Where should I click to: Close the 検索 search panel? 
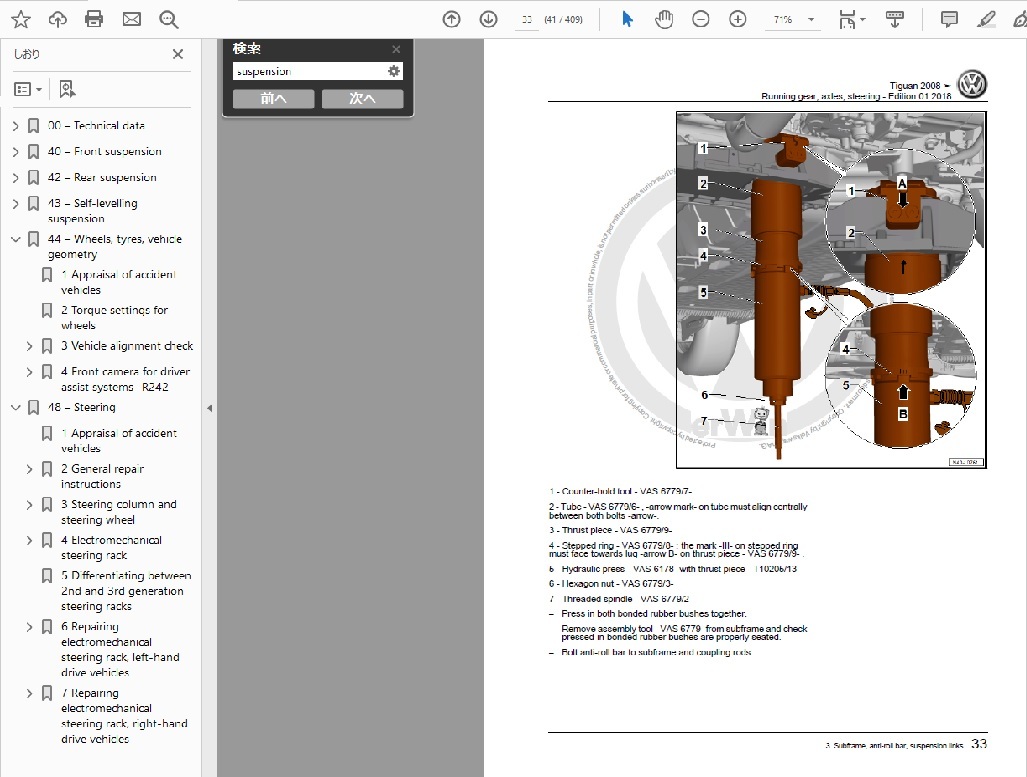(x=396, y=49)
